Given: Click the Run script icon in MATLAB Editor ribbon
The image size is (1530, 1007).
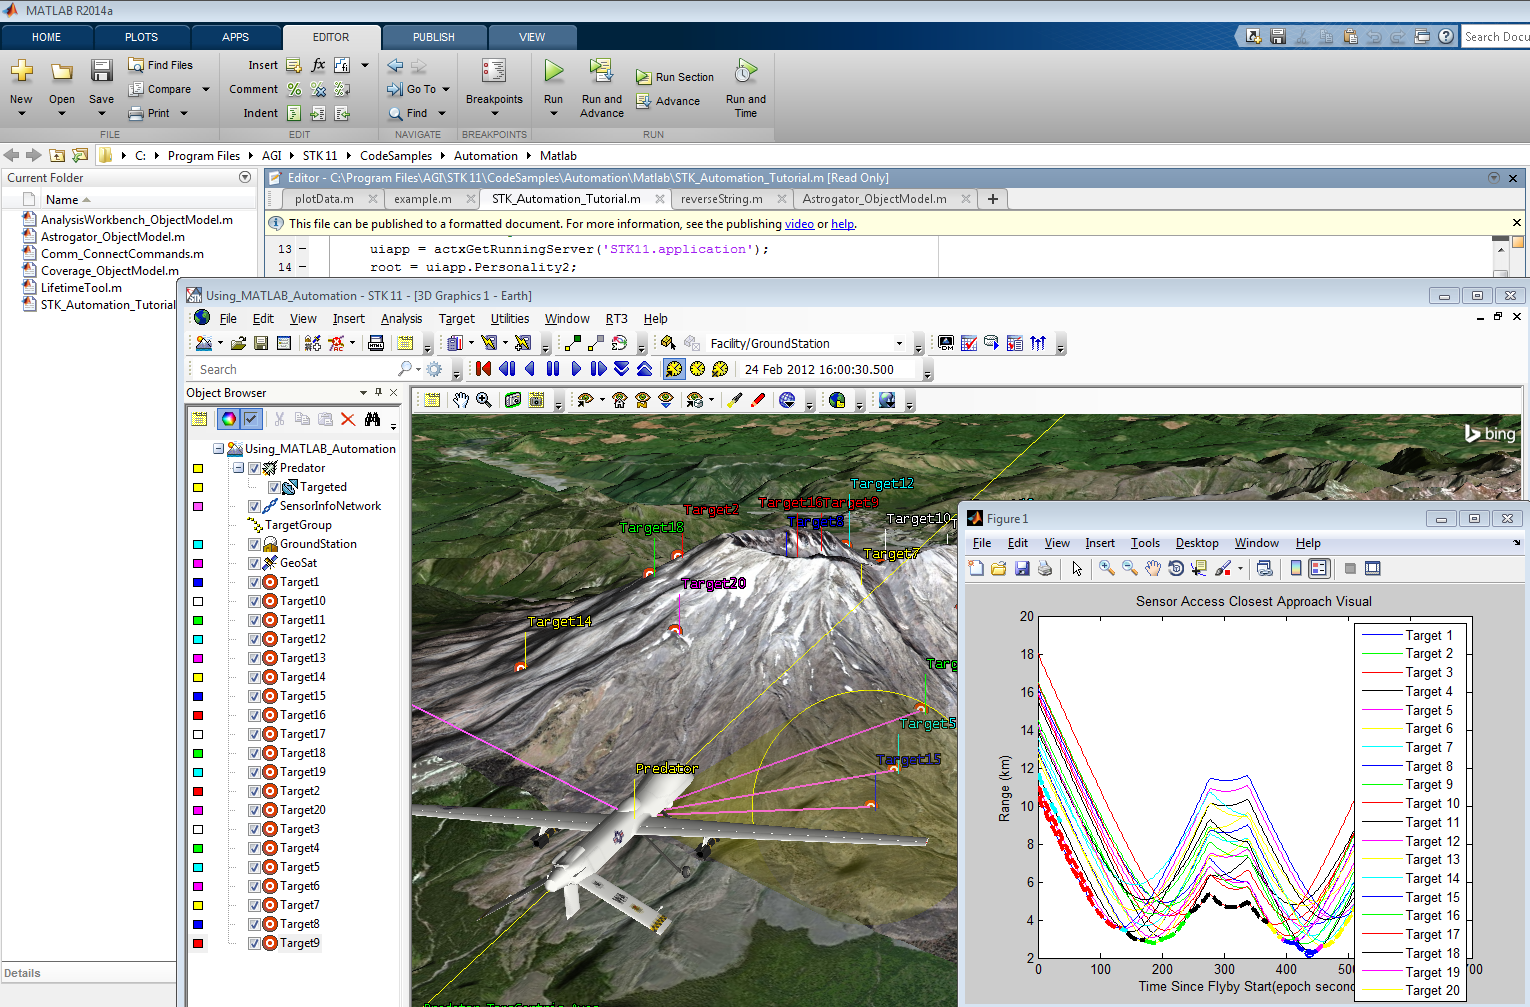Looking at the screenshot, I should pyautogui.click(x=553, y=71).
